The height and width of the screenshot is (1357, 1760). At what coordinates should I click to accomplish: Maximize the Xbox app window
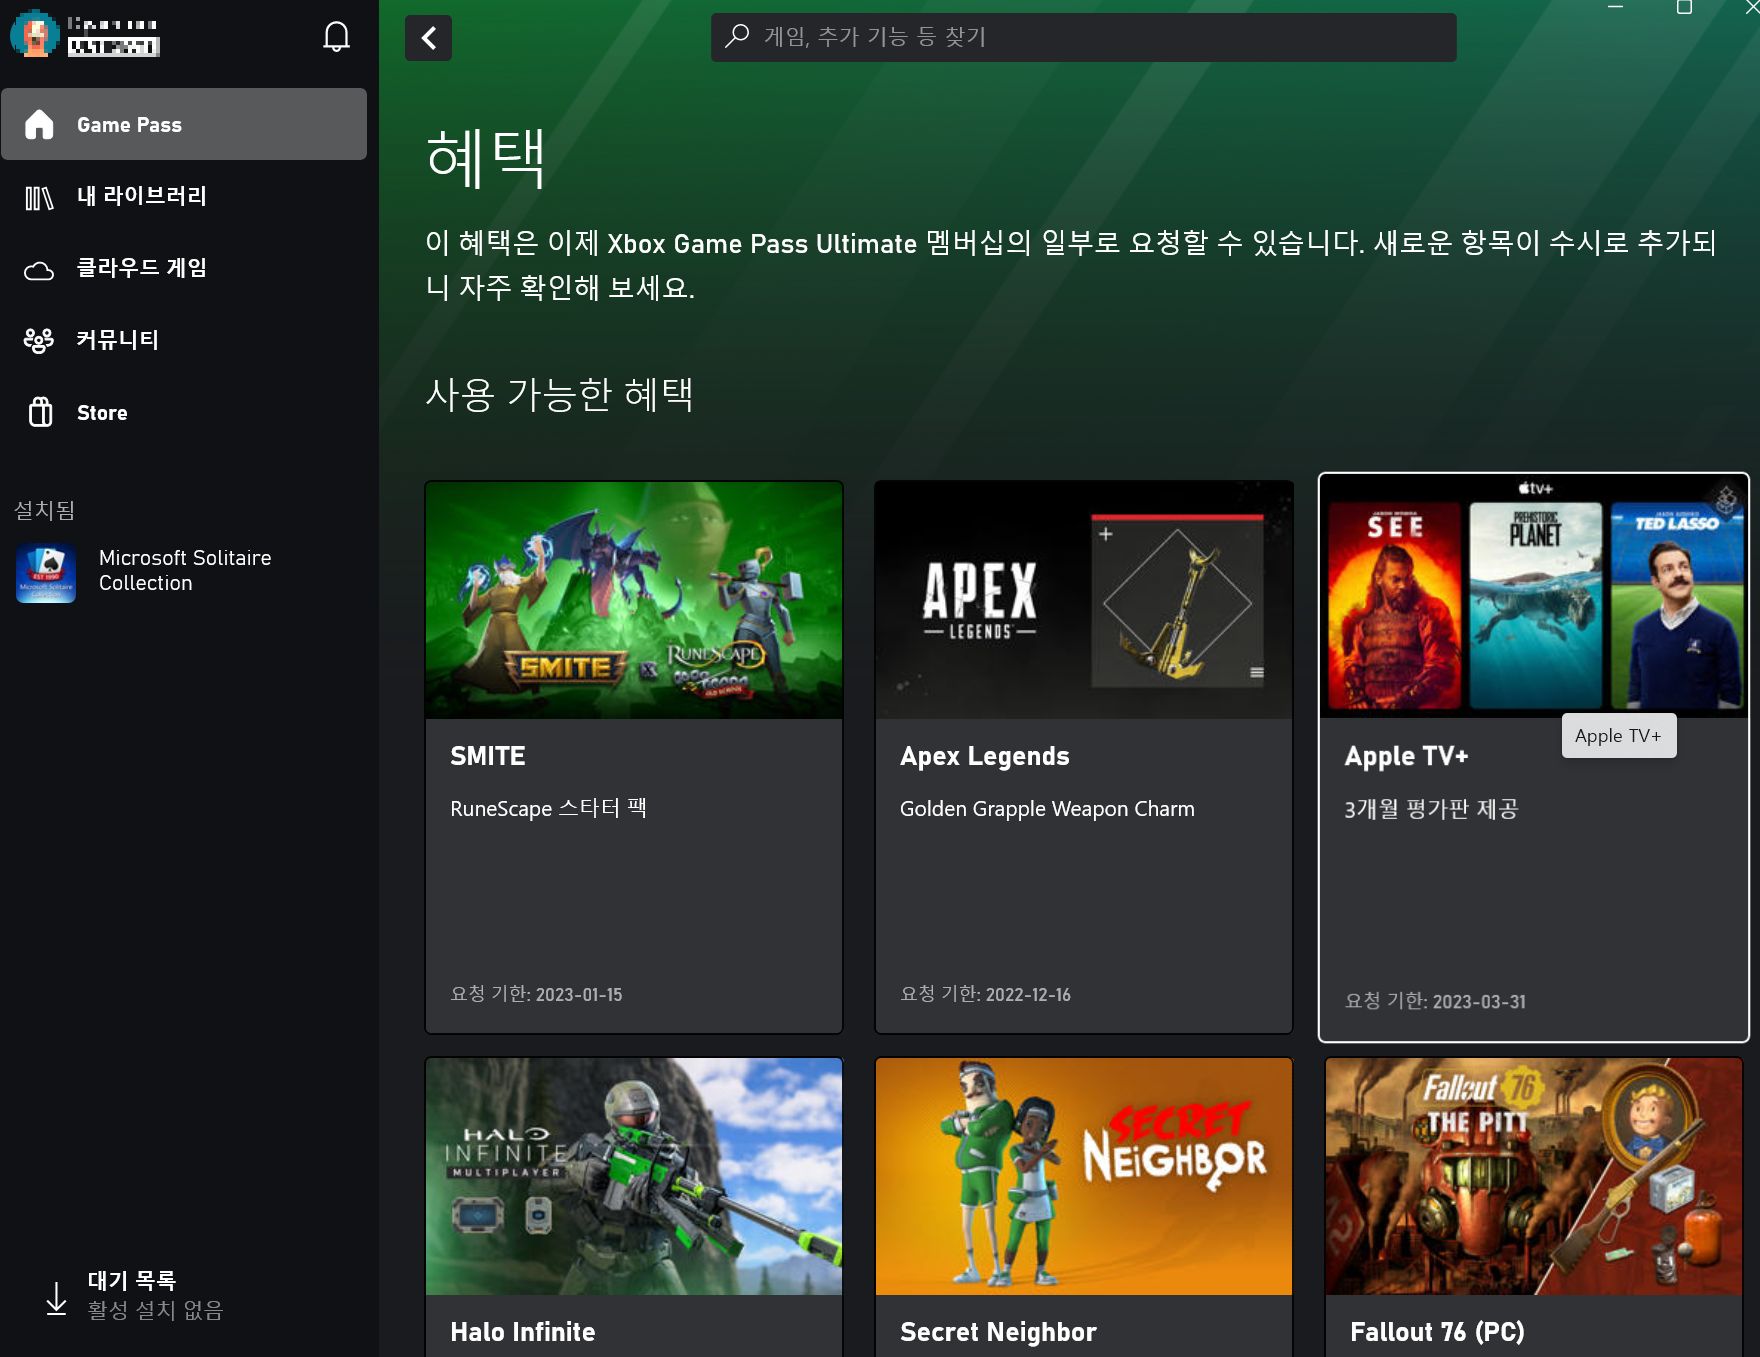(x=1684, y=8)
